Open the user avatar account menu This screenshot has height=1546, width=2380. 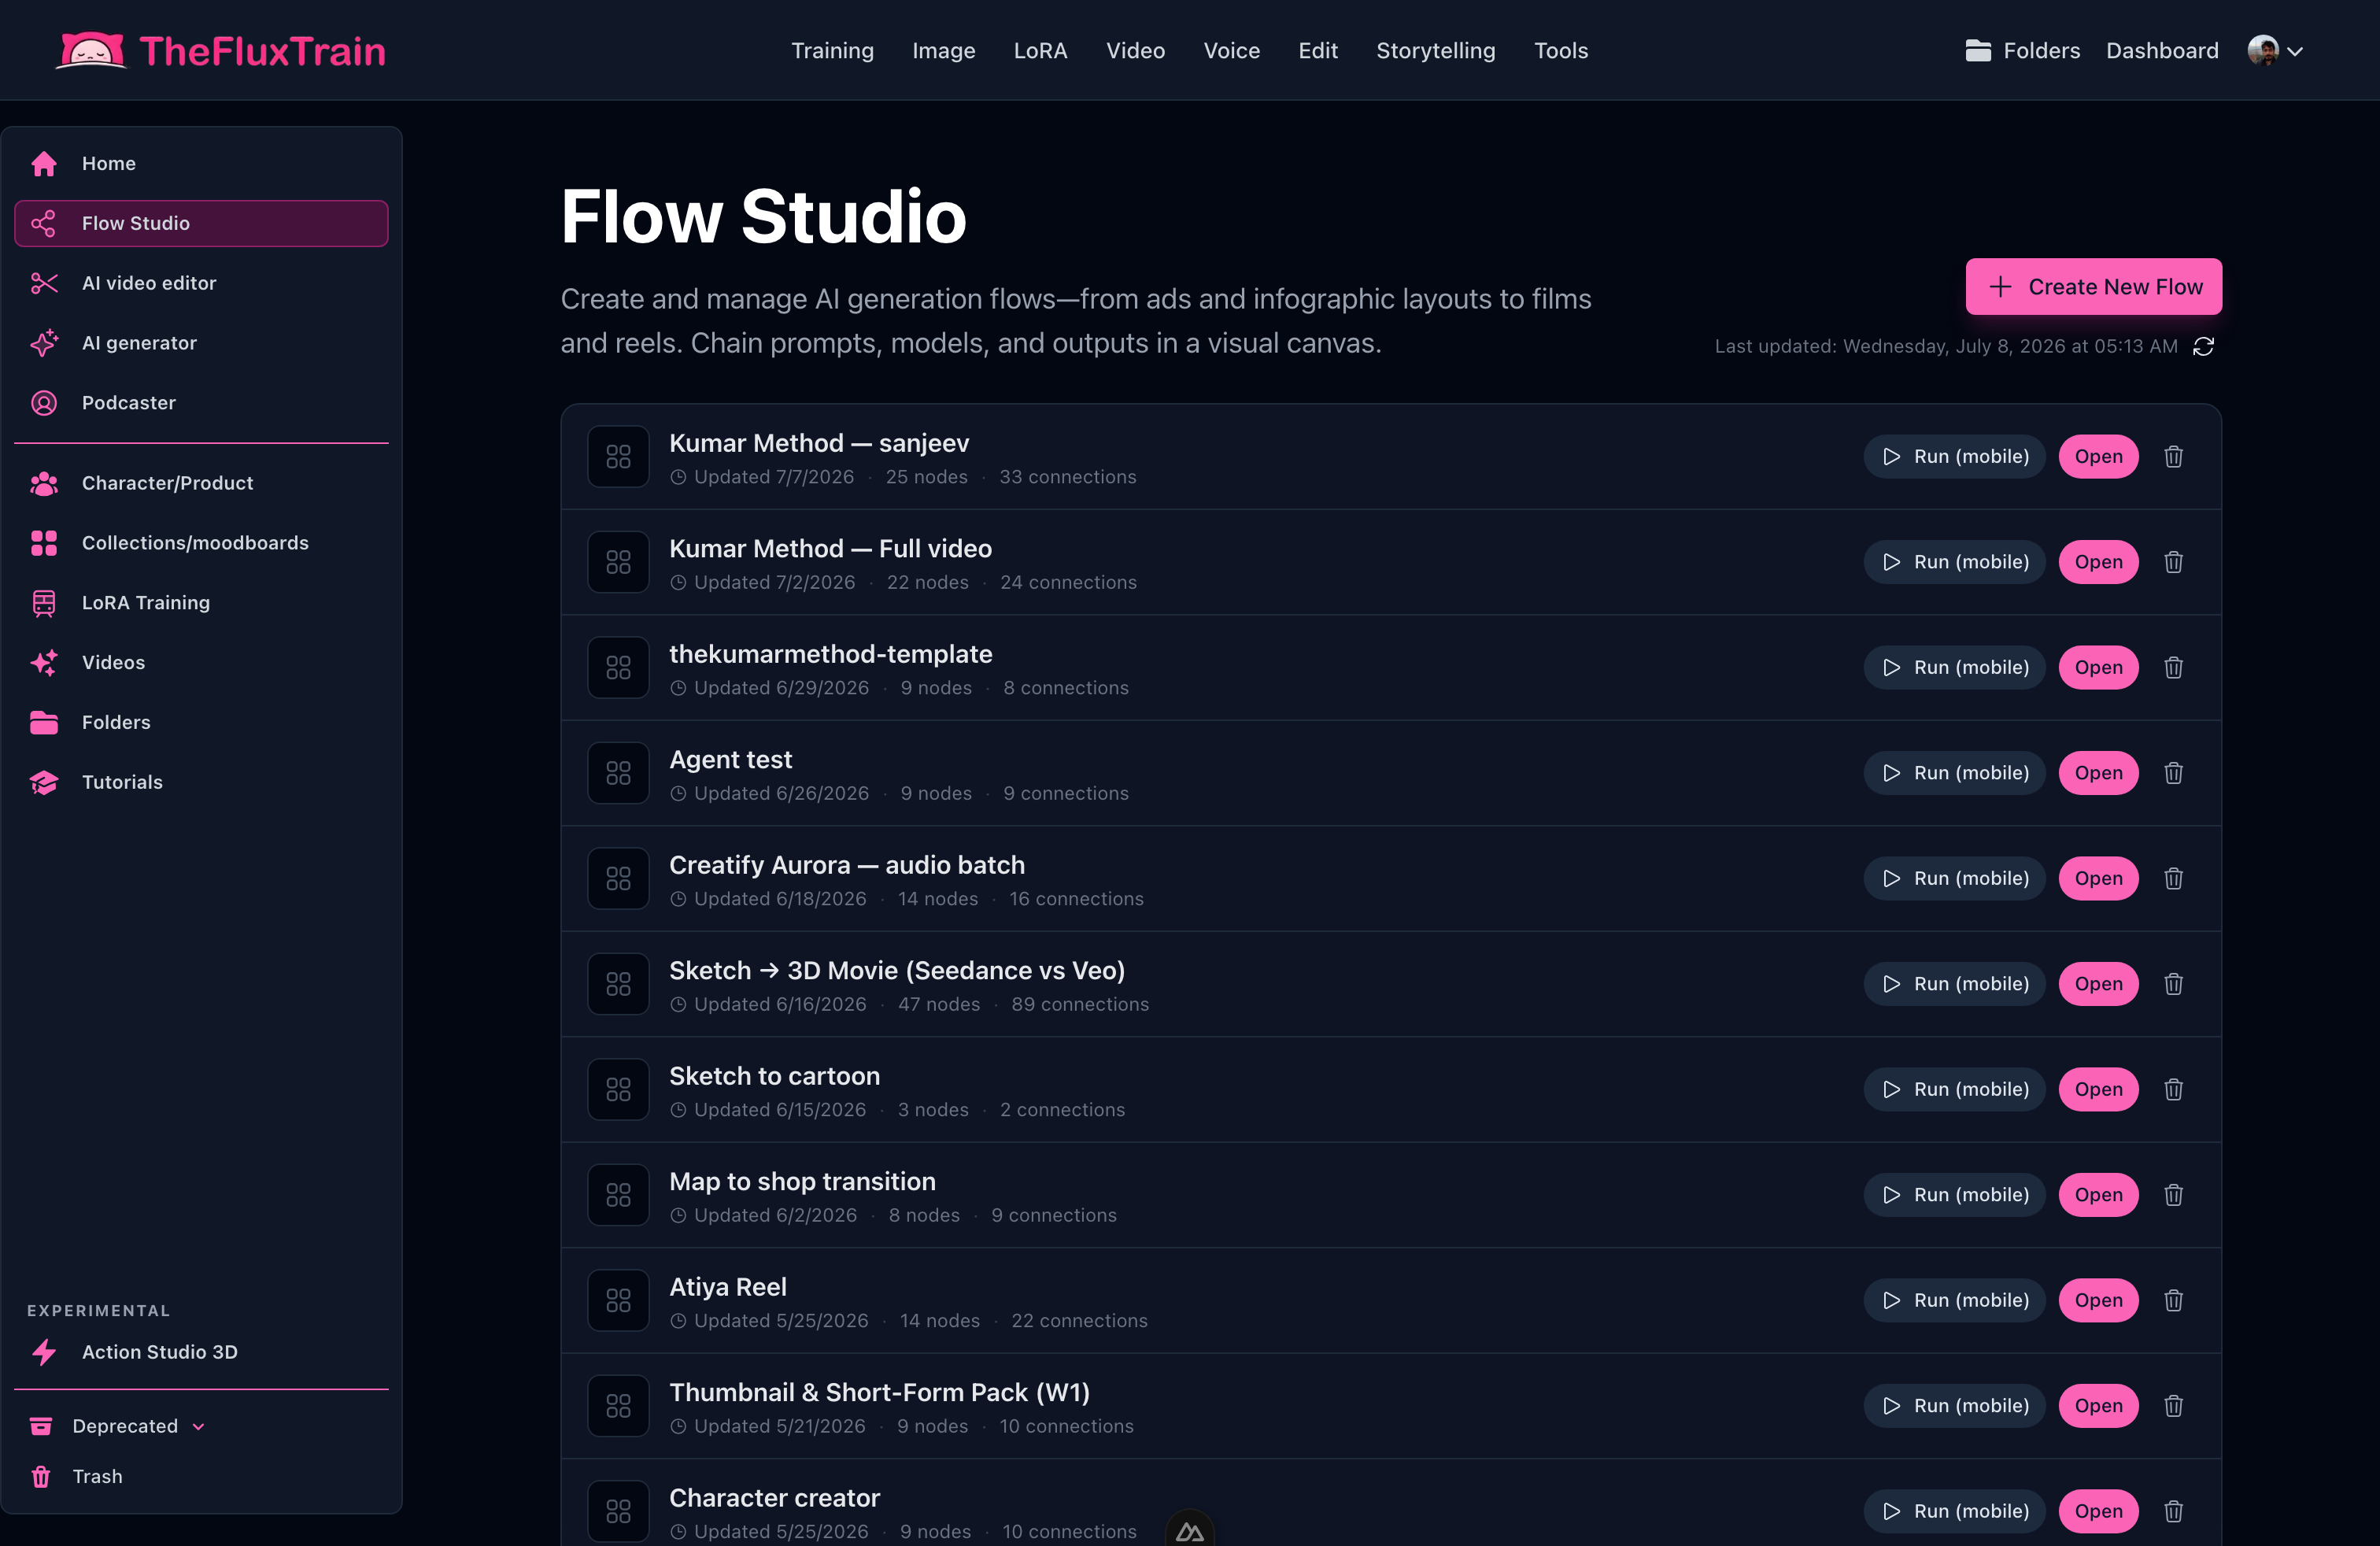(x=2275, y=50)
